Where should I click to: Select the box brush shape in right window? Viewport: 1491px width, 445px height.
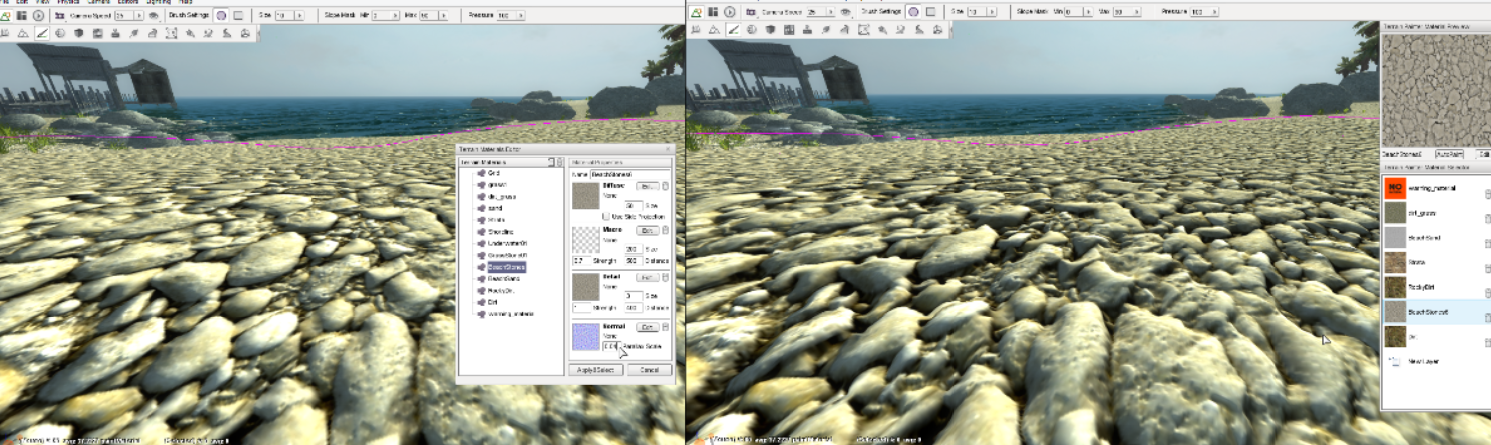930,12
